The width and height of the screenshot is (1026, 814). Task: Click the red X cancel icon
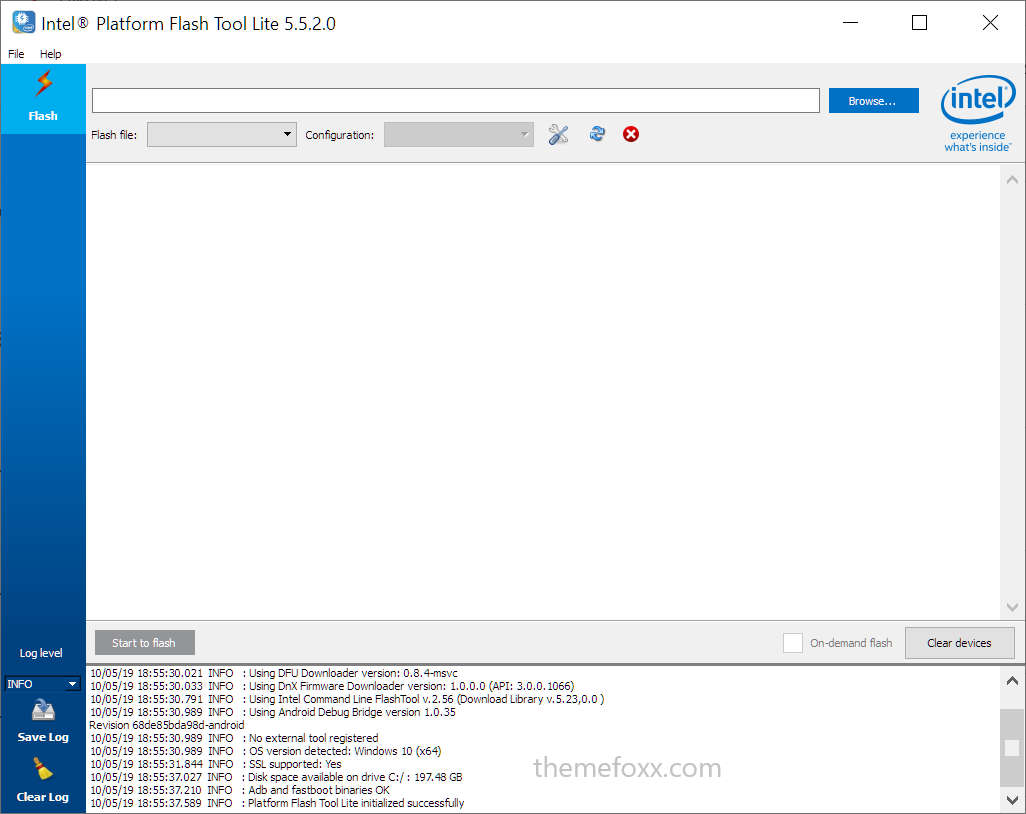(x=631, y=134)
